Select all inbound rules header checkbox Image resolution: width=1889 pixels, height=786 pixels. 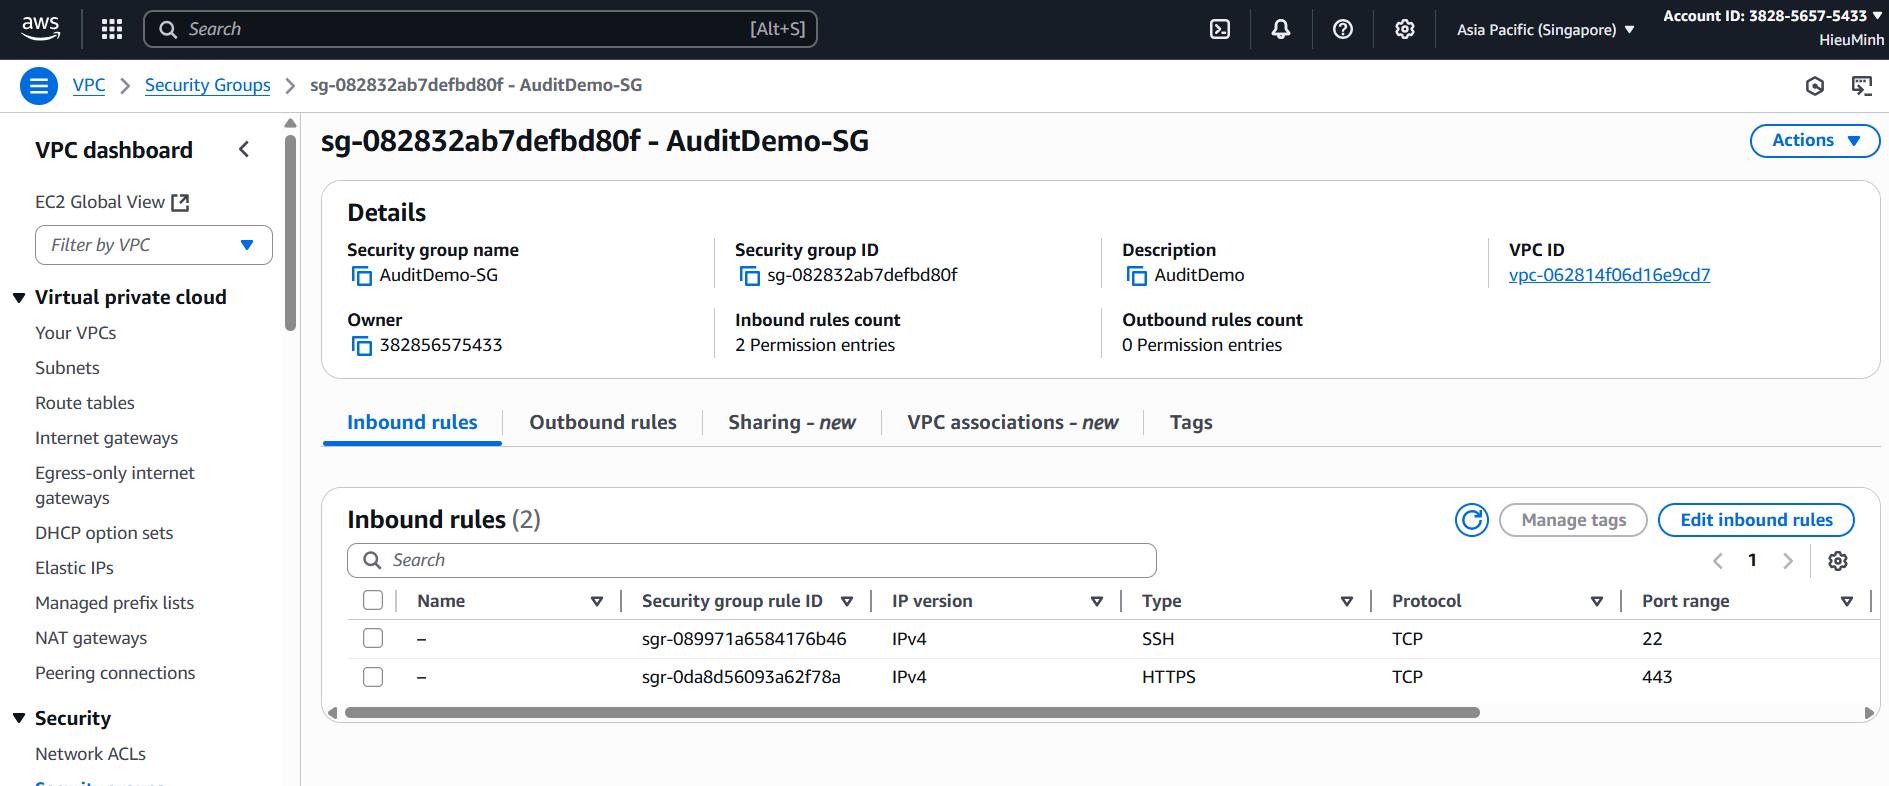click(373, 600)
